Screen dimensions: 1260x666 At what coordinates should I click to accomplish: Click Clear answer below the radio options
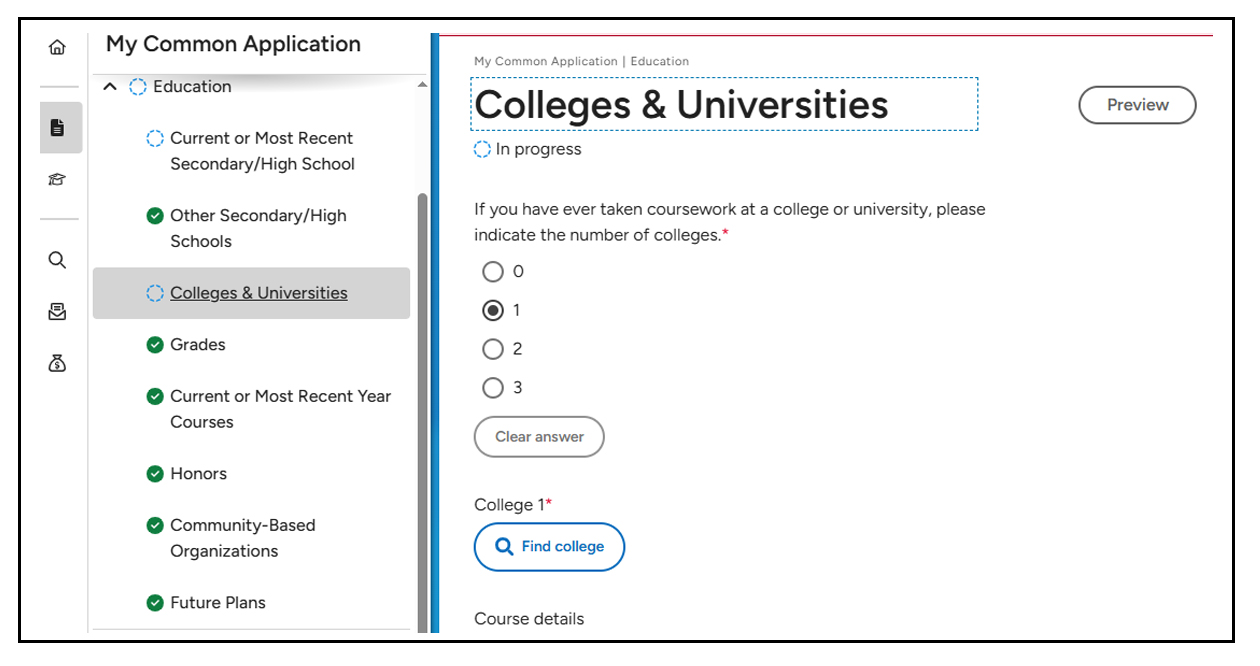click(x=539, y=437)
